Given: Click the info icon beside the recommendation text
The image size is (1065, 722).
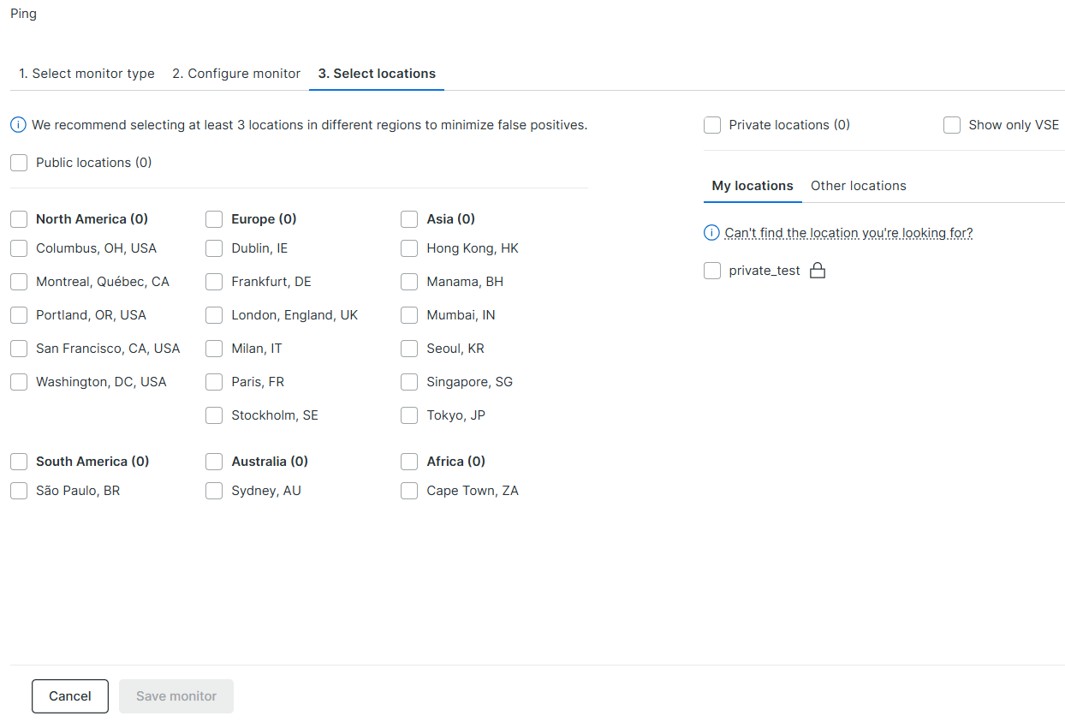Looking at the screenshot, I should [x=18, y=125].
